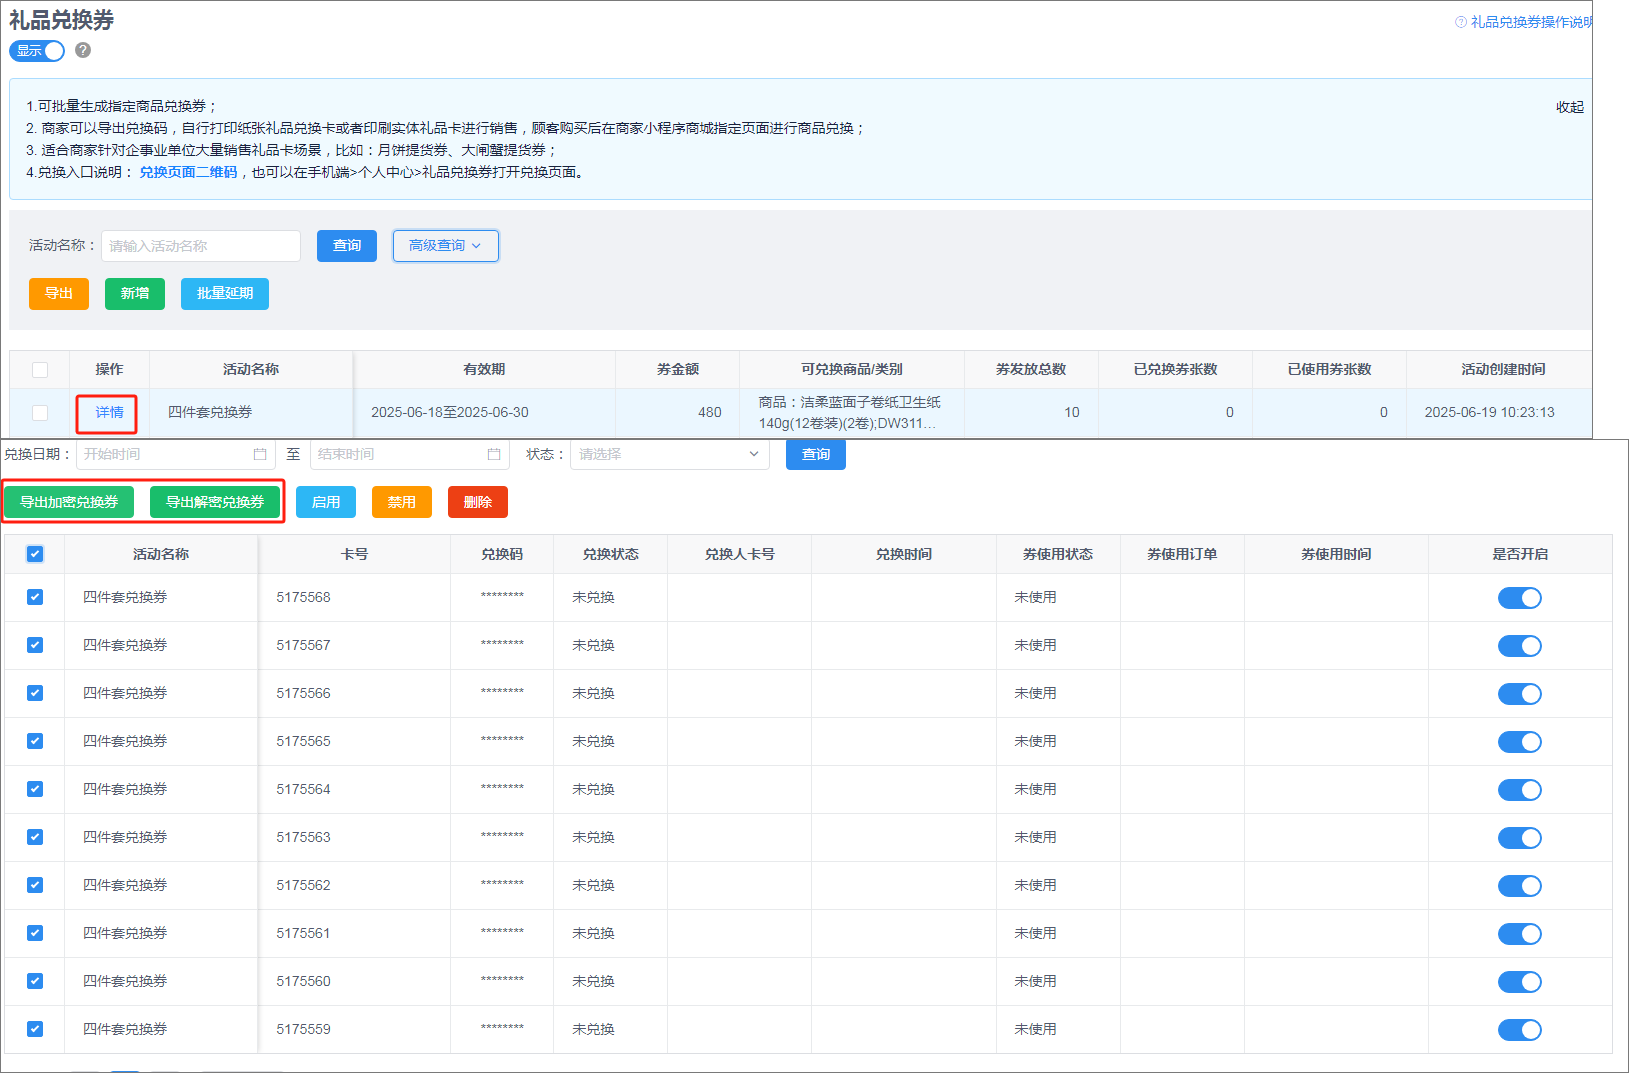Open the calendar icon in end date field
Image resolution: width=1629 pixels, height=1073 pixels.
(494, 454)
